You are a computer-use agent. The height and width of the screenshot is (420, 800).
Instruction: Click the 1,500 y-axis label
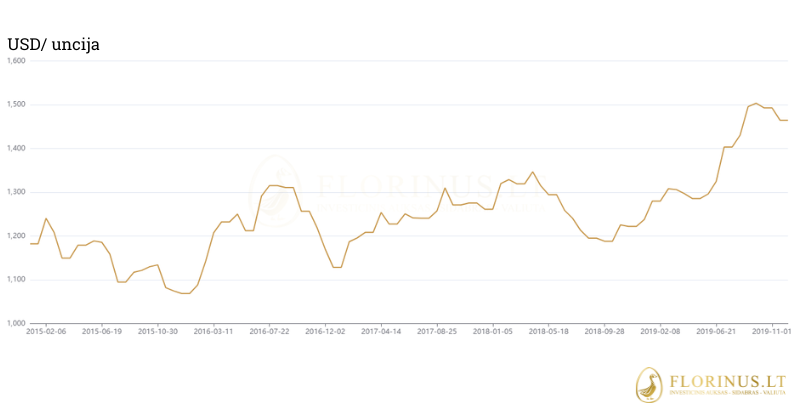tap(15, 105)
